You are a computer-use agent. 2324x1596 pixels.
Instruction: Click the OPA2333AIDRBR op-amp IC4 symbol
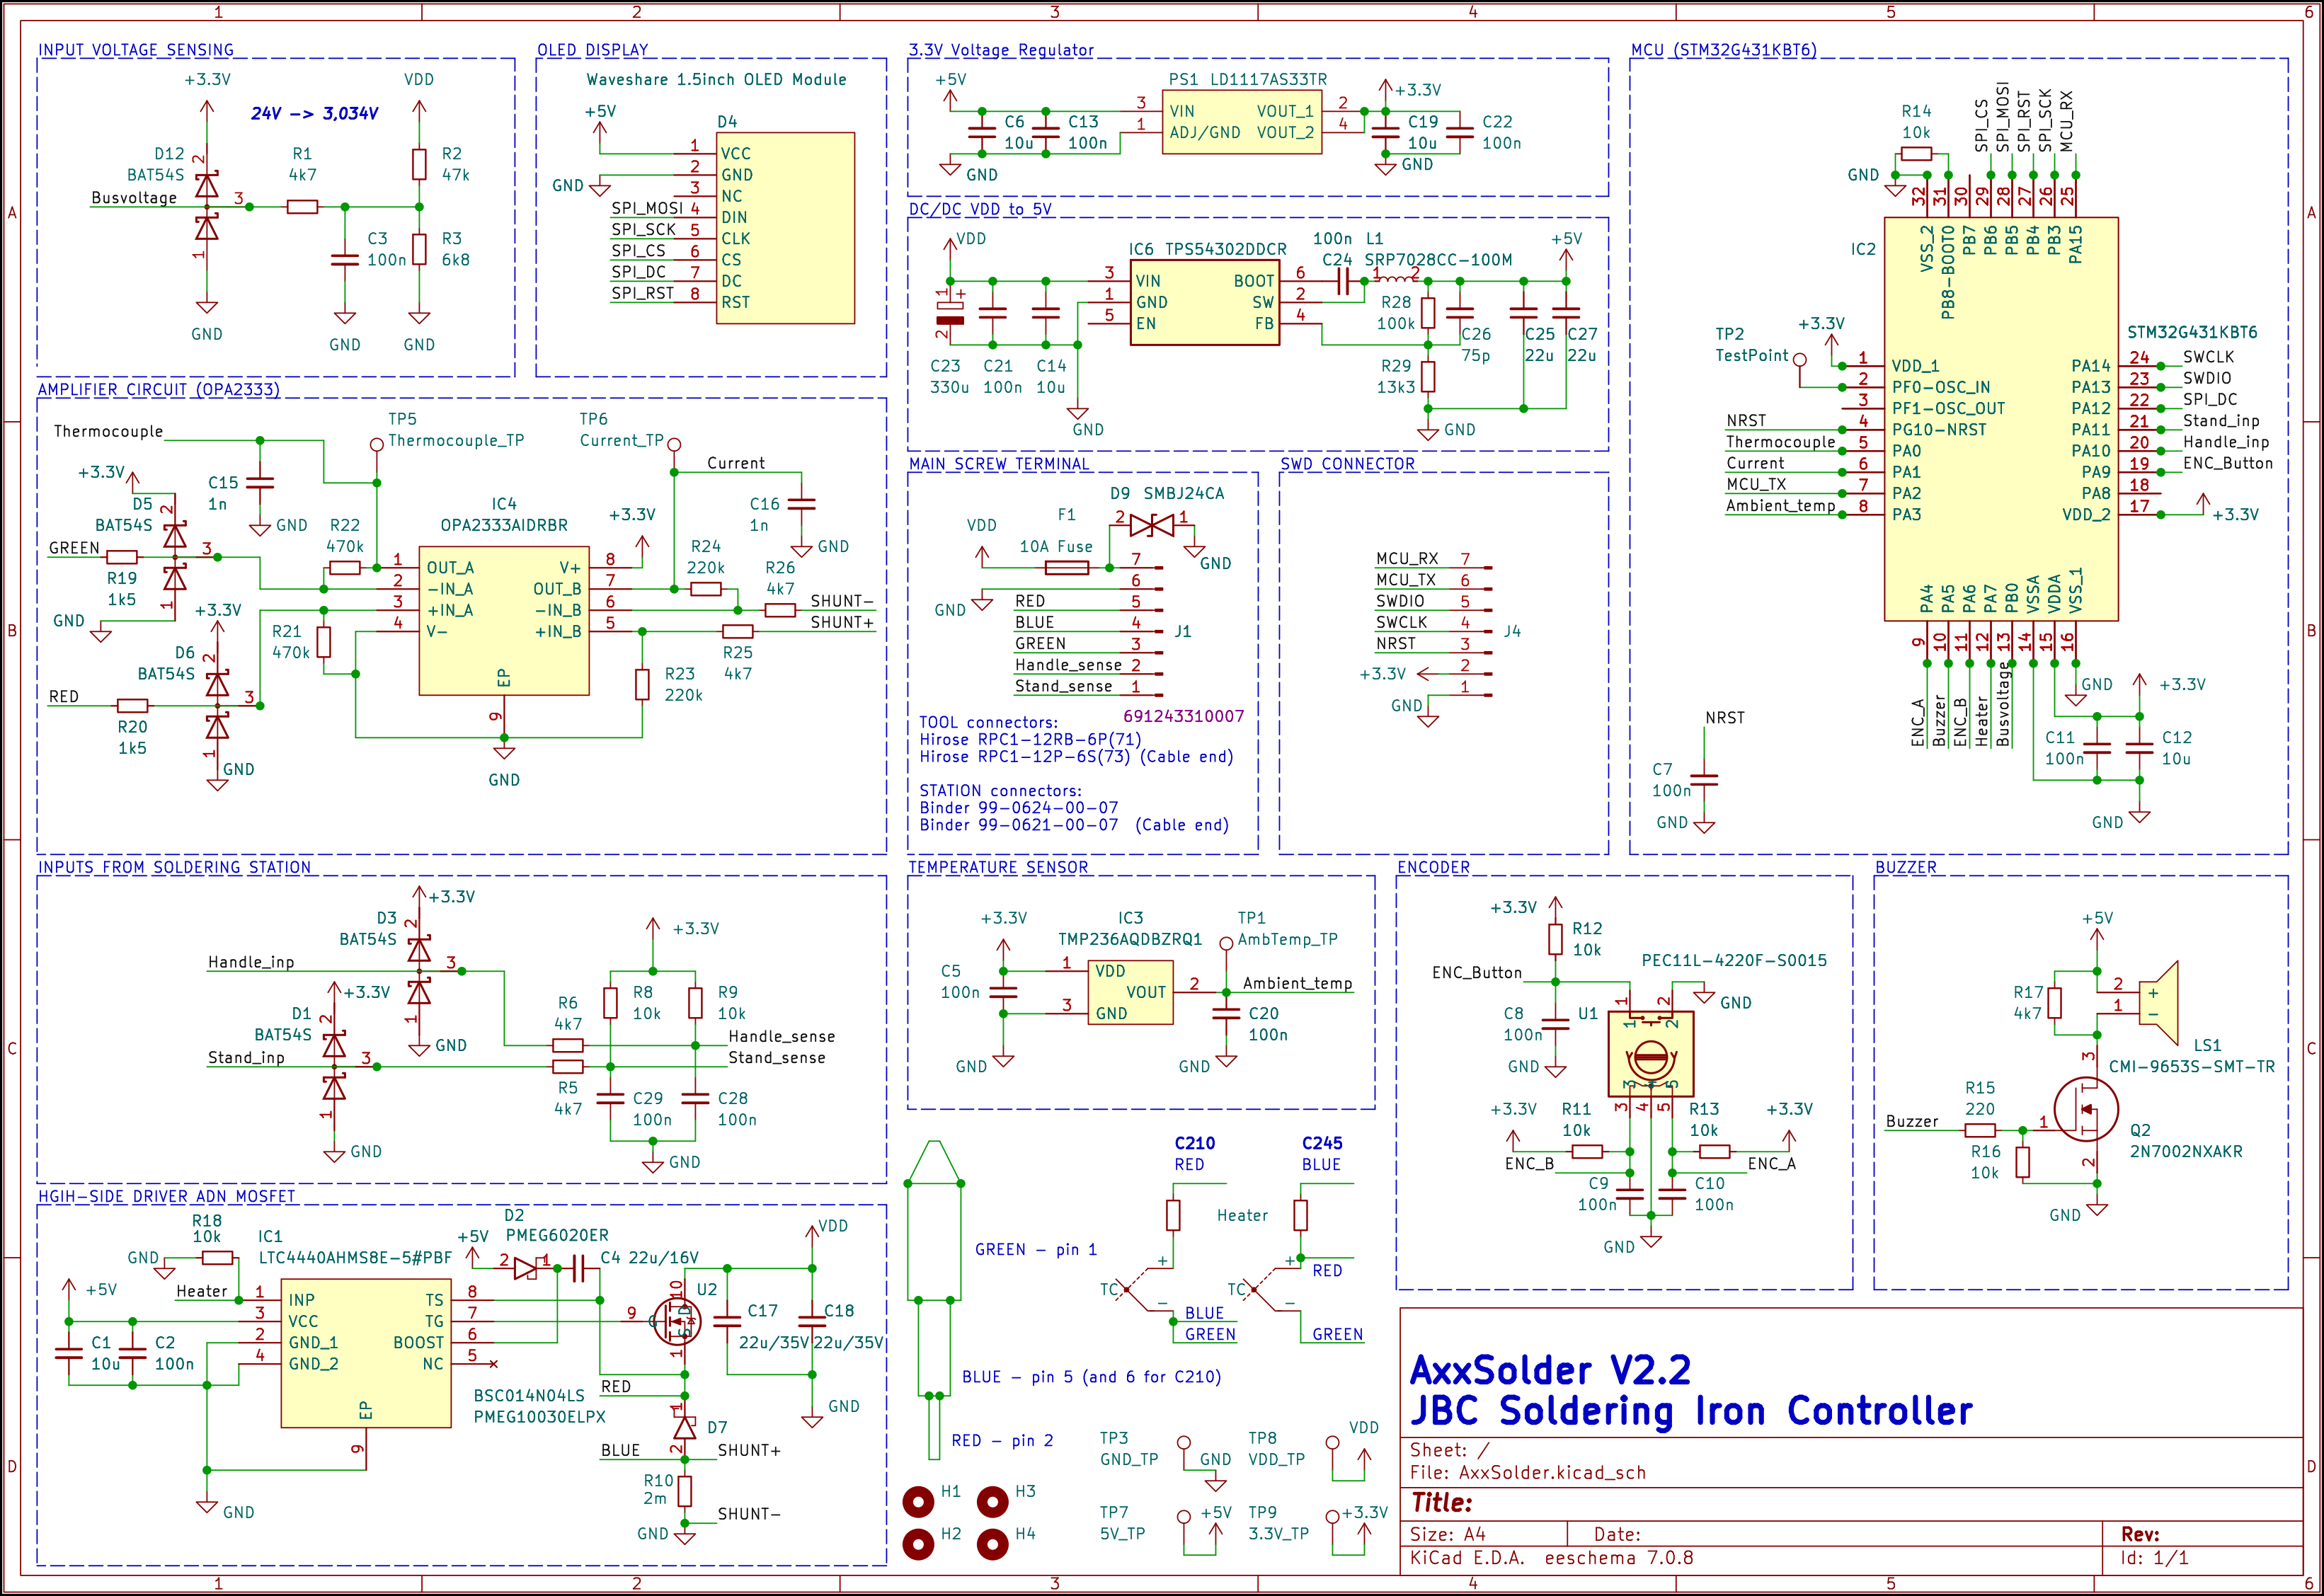pyautogui.click(x=503, y=620)
